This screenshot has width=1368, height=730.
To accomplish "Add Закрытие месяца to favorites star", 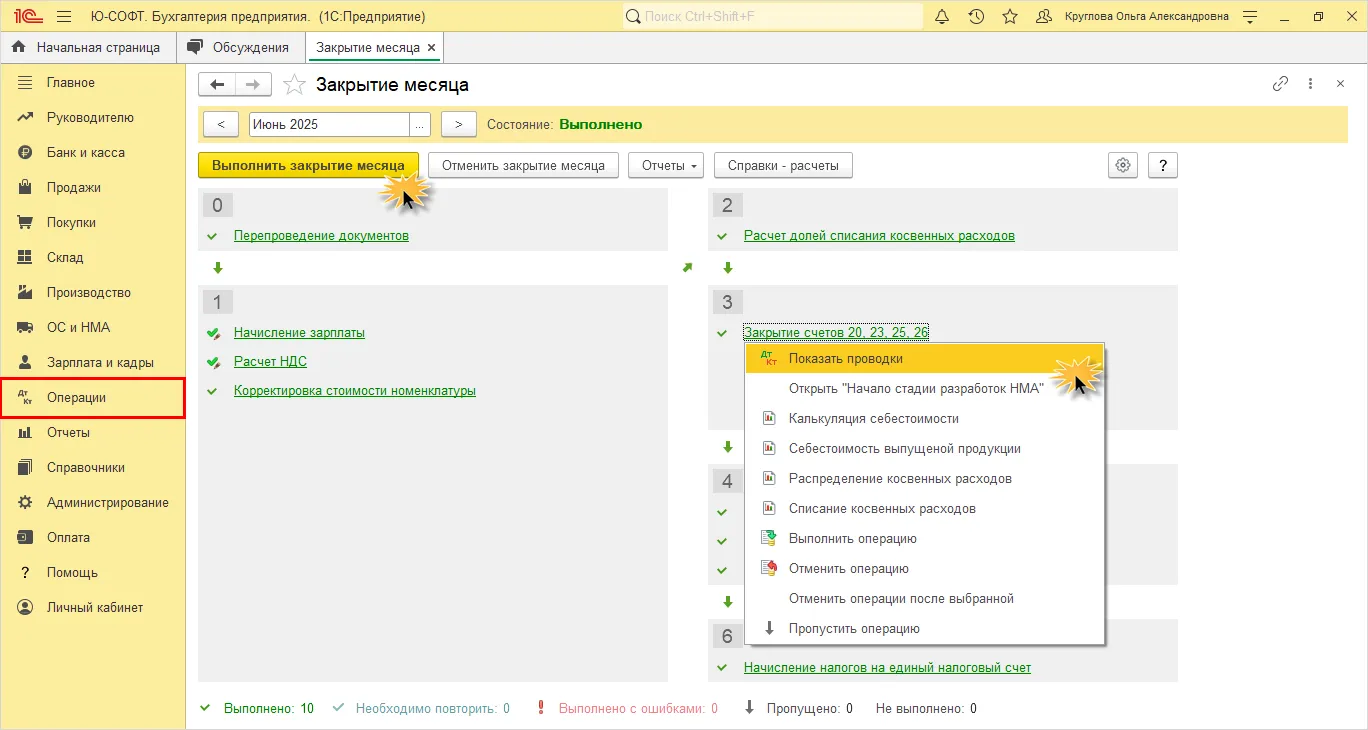I will [x=294, y=85].
